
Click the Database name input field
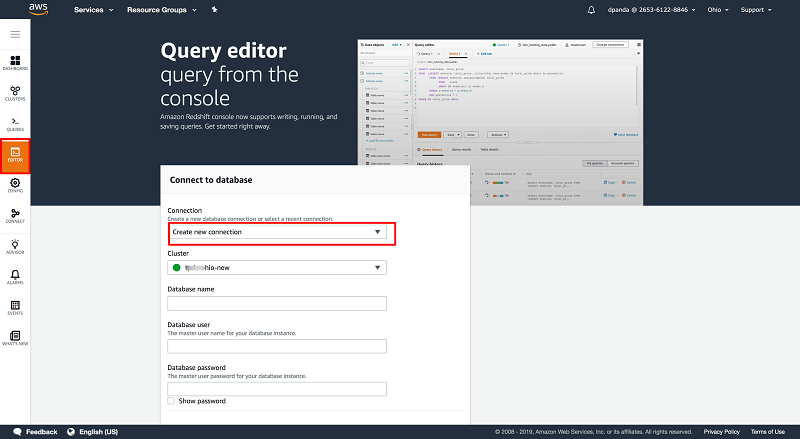(277, 303)
